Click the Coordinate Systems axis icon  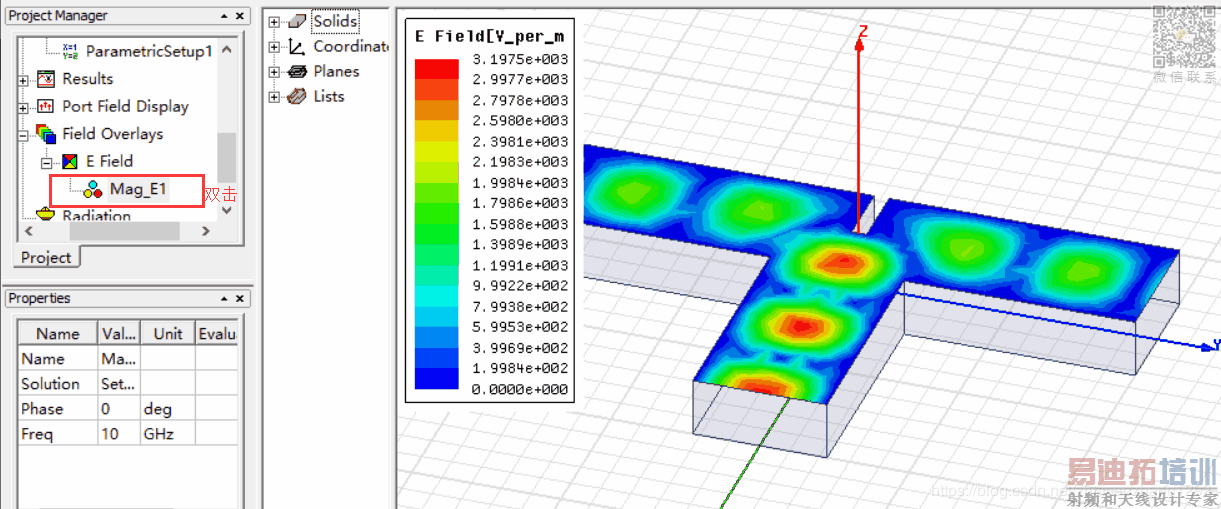(x=297, y=46)
